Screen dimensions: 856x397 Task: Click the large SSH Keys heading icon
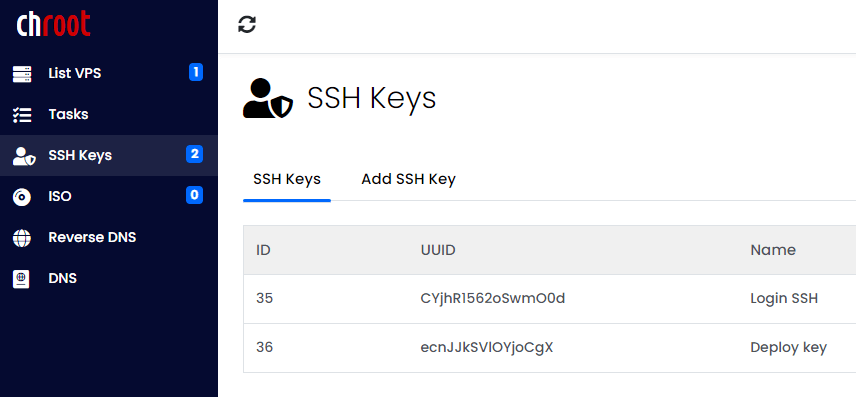[x=268, y=98]
